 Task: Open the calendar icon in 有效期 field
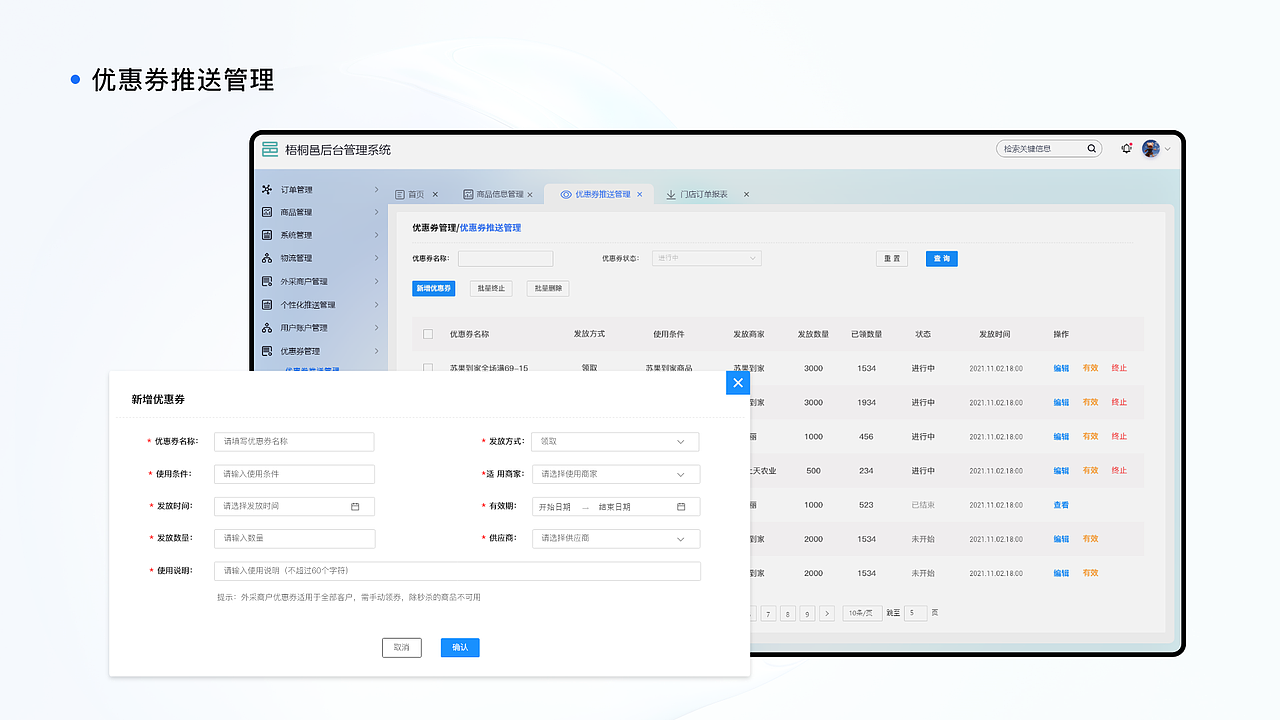click(681, 507)
